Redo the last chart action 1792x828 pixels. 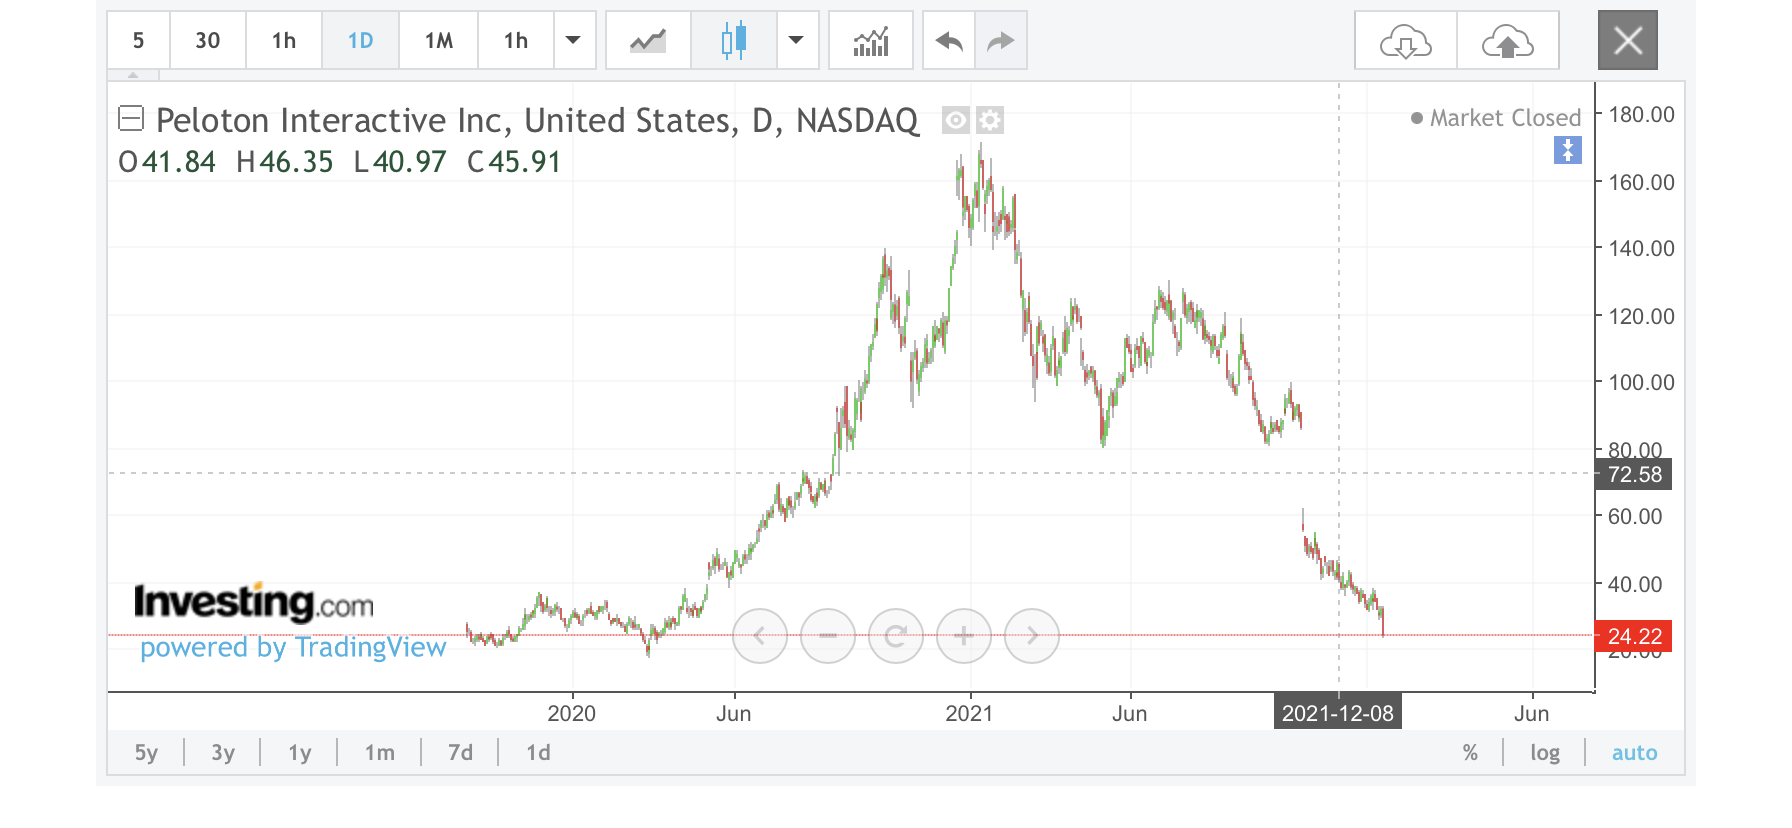click(x=1001, y=41)
